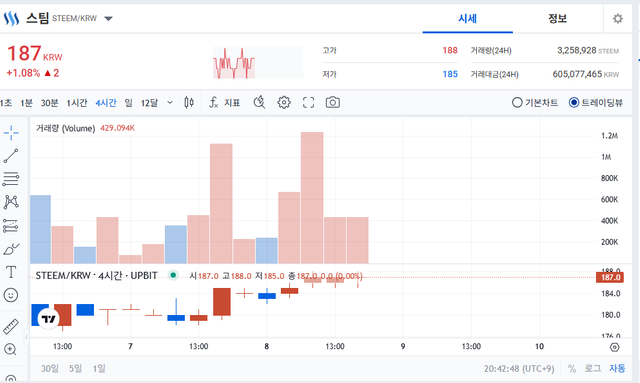Click the +1.08% change text
The image size is (640, 383).
(x=23, y=73)
